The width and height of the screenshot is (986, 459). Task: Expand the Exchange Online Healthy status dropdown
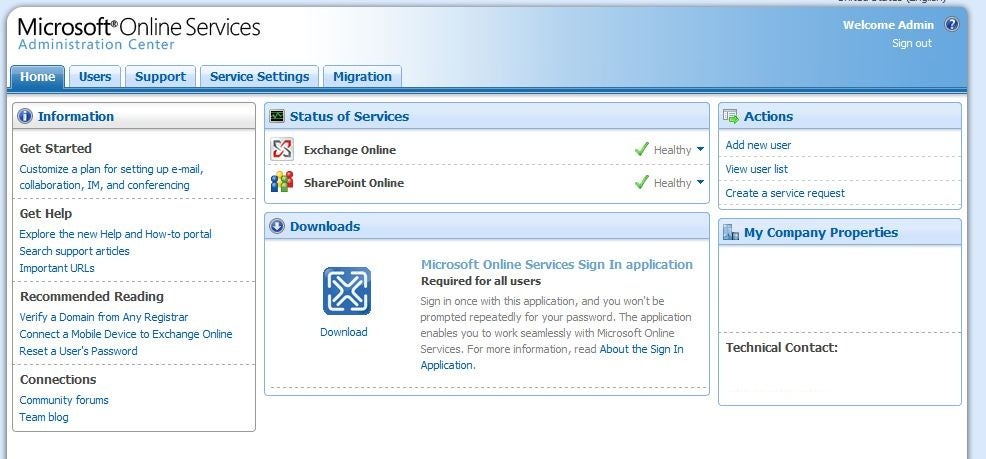701,150
